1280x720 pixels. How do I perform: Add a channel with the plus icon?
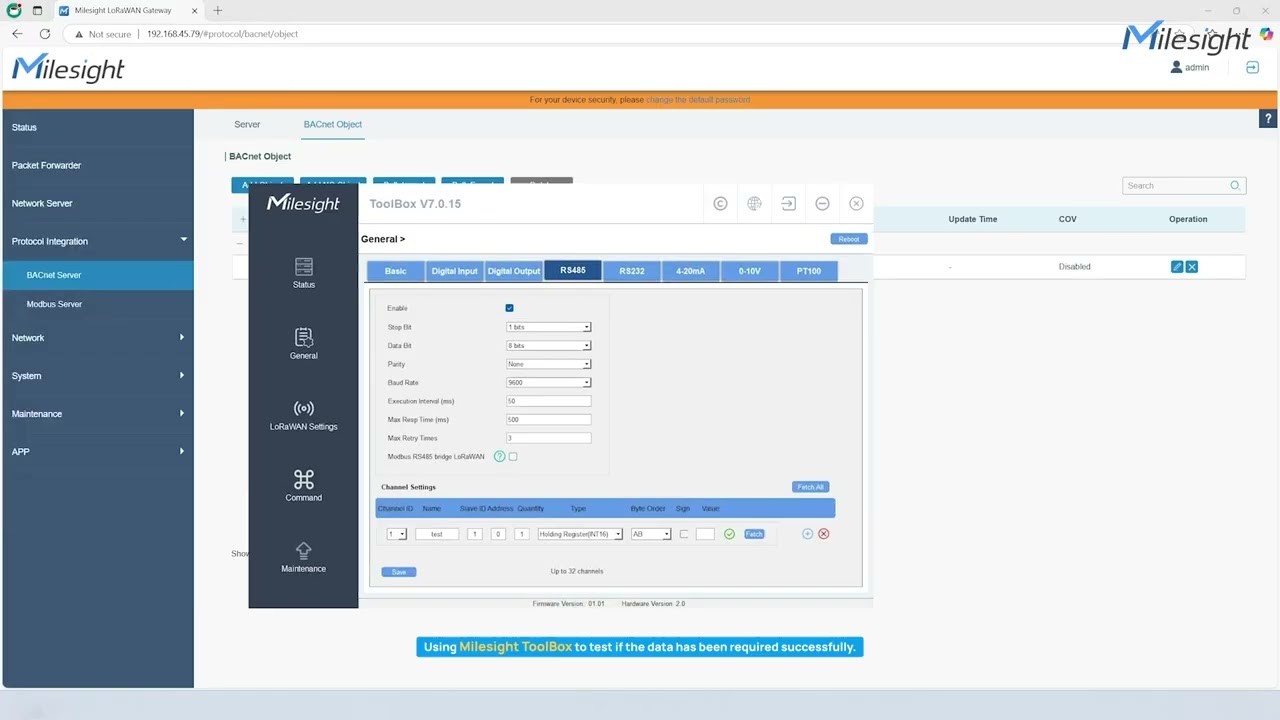pos(807,534)
